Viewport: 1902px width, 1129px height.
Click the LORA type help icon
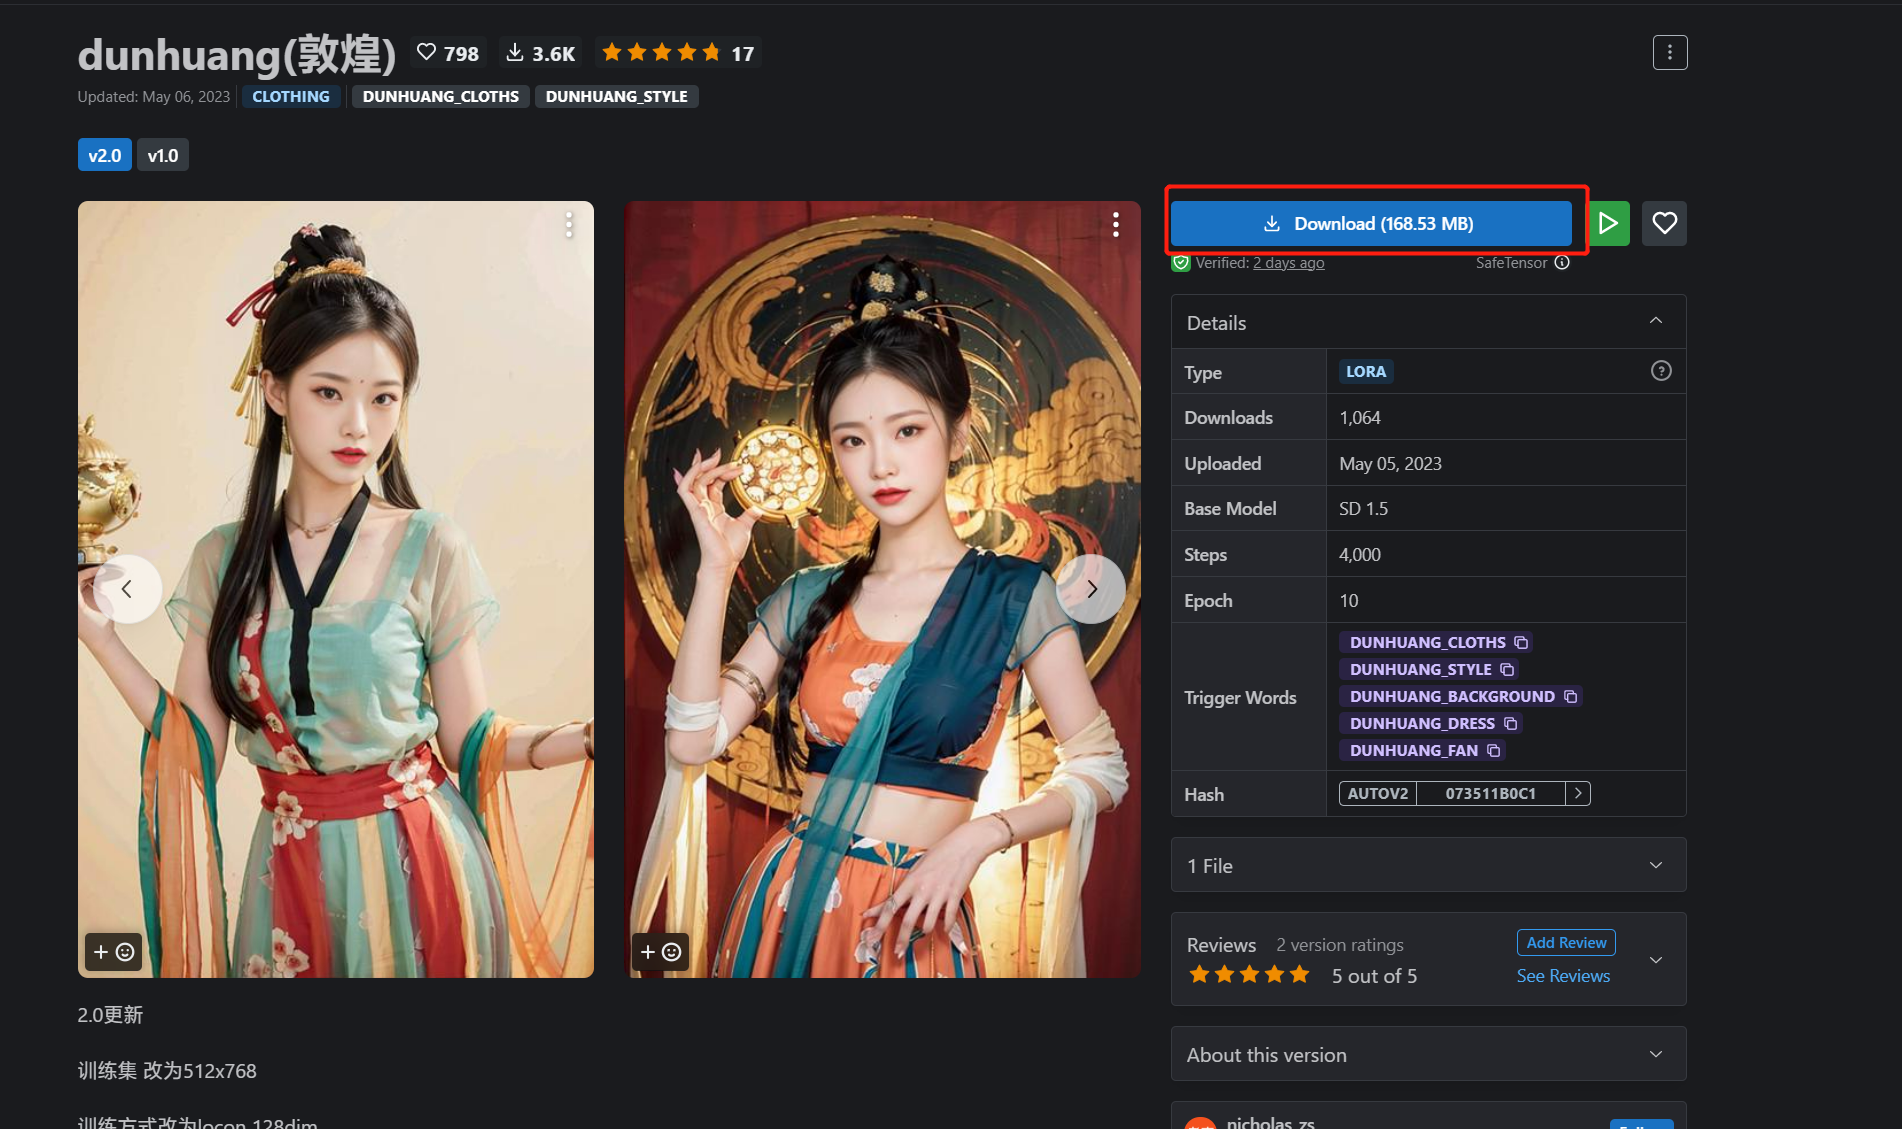click(1661, 371)
